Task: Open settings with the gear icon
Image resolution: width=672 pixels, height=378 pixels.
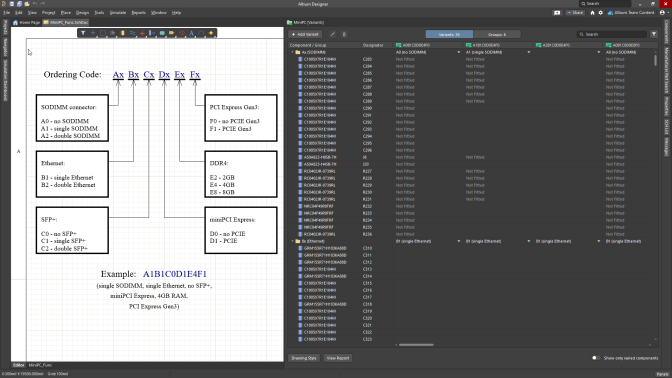Action: click(x=600, y=13)
